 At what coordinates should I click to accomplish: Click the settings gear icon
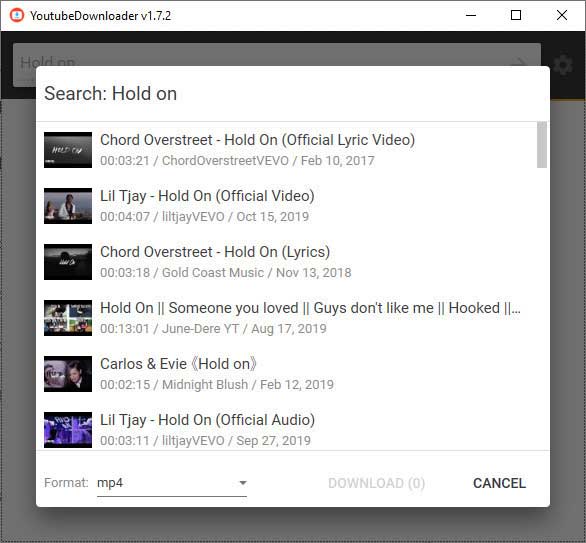point(562,65)
